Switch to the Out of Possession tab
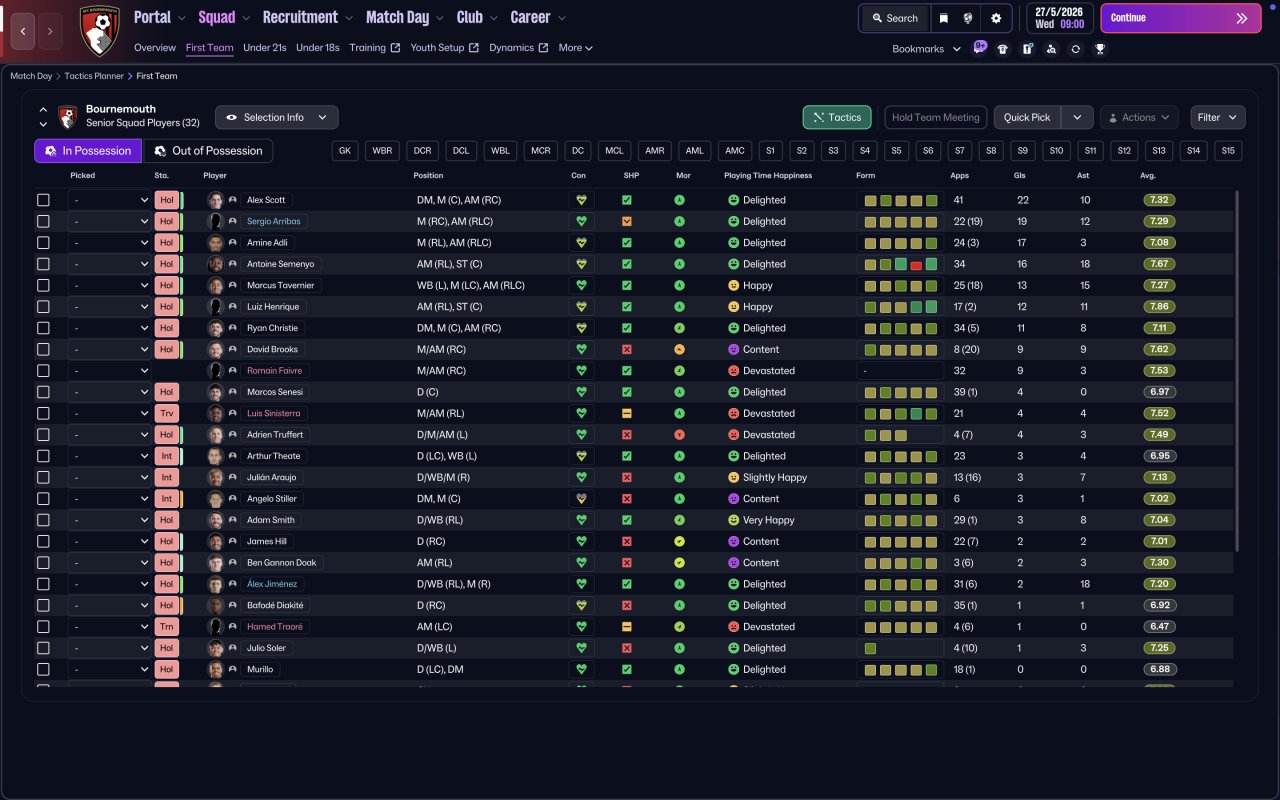 pos(208,151)
